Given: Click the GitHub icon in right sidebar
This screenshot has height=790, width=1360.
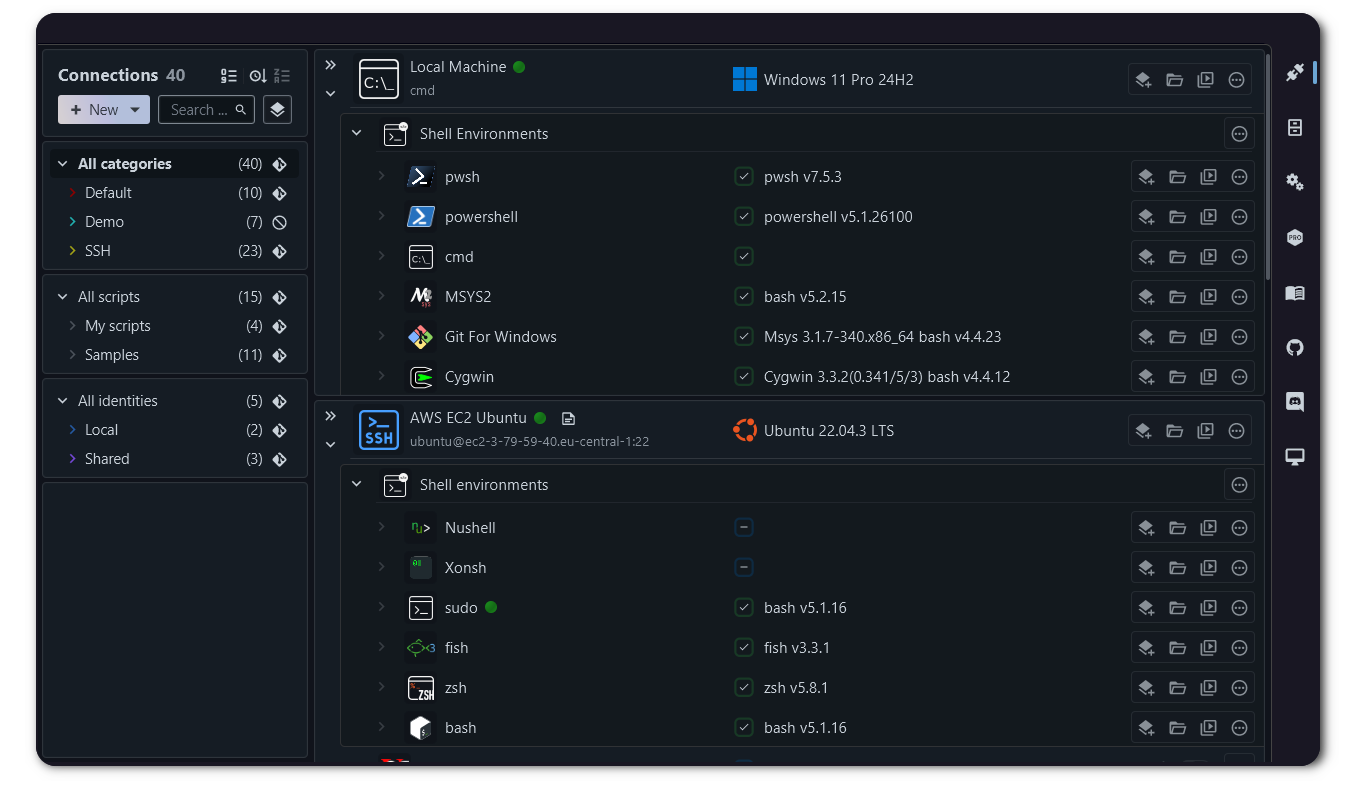Looking at the screenshot, I should click(1295, 348).
